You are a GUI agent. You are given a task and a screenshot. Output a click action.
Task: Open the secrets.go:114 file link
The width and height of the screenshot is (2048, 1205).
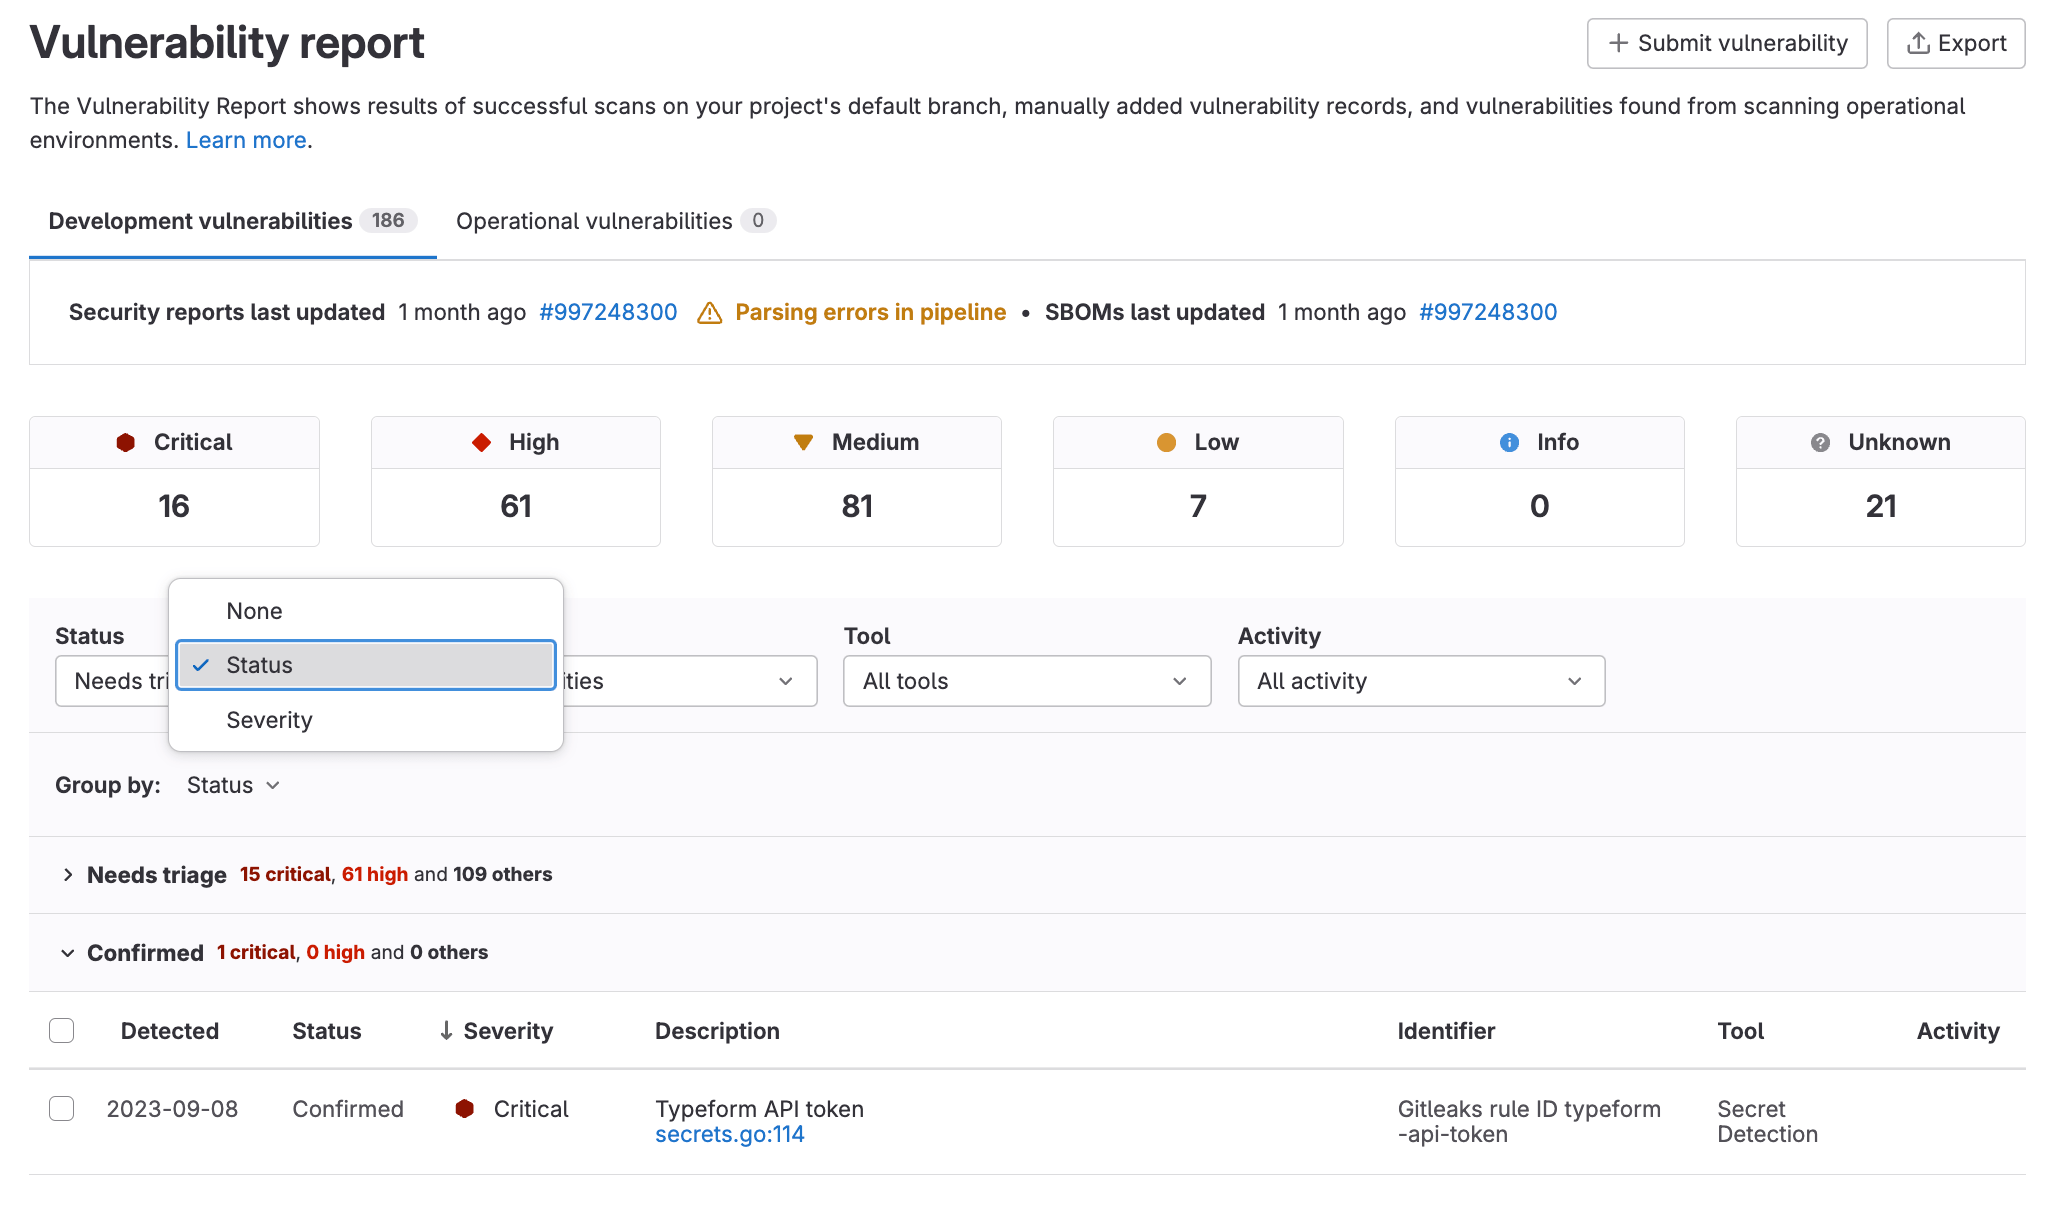click(730, 1134)
